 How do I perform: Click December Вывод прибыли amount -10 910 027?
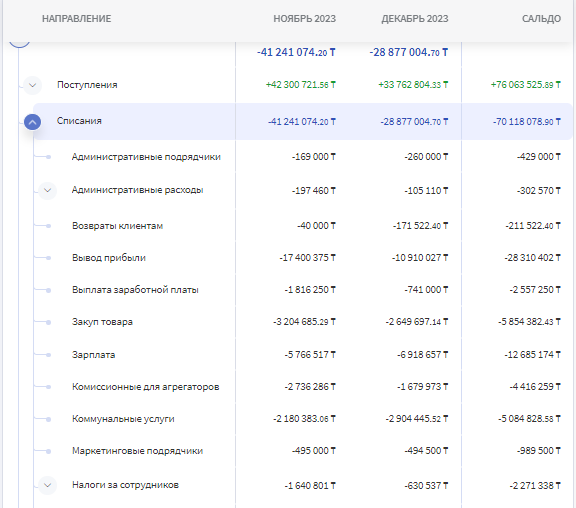420,258
